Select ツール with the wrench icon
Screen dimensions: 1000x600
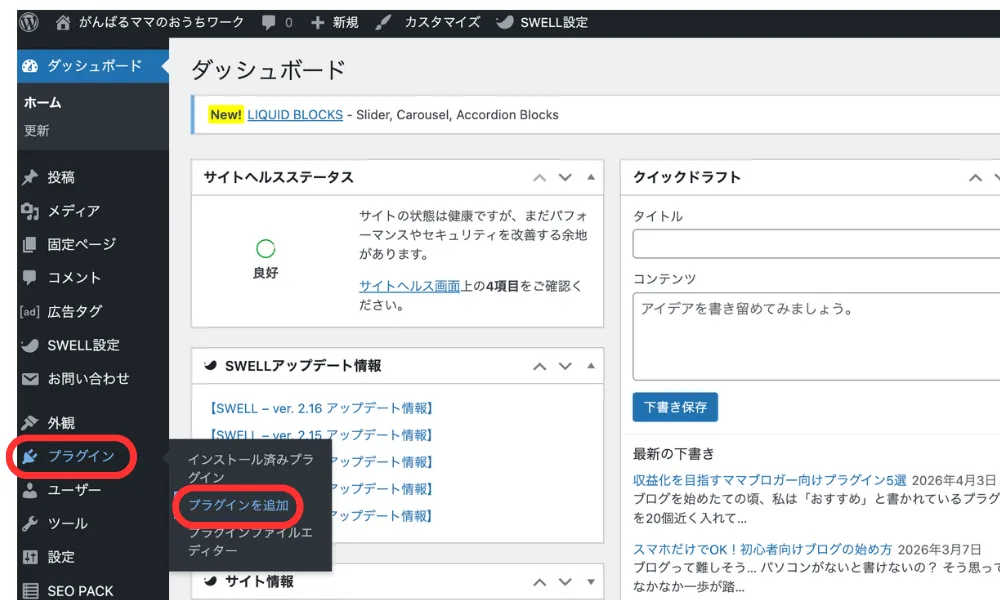(x=30, y=523)
